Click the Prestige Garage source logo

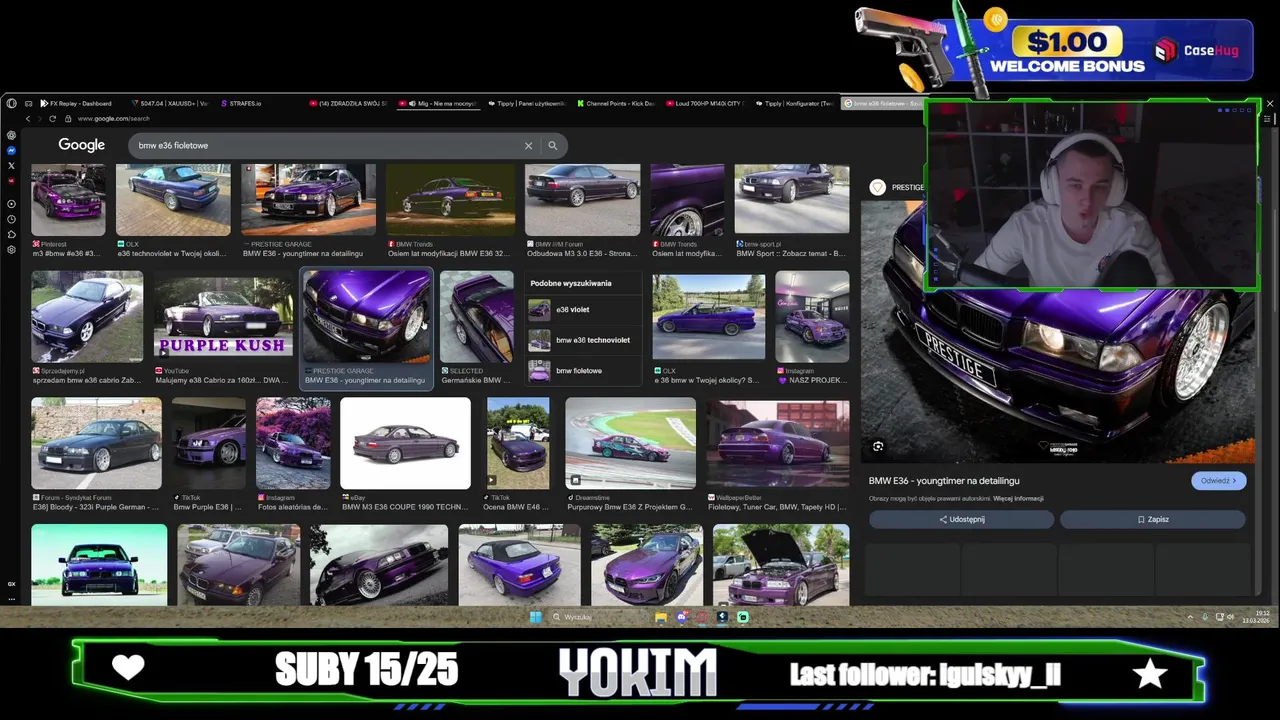(877, 187)
